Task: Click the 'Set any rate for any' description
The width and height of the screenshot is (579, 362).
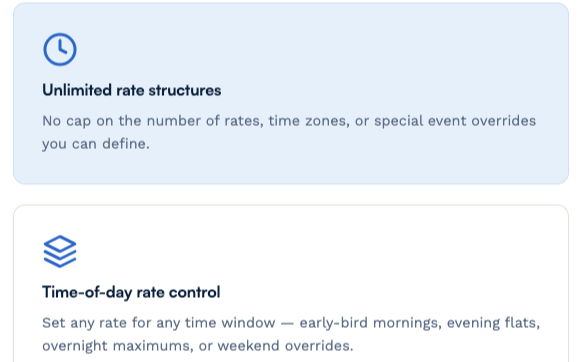Action: click(291, 334)
